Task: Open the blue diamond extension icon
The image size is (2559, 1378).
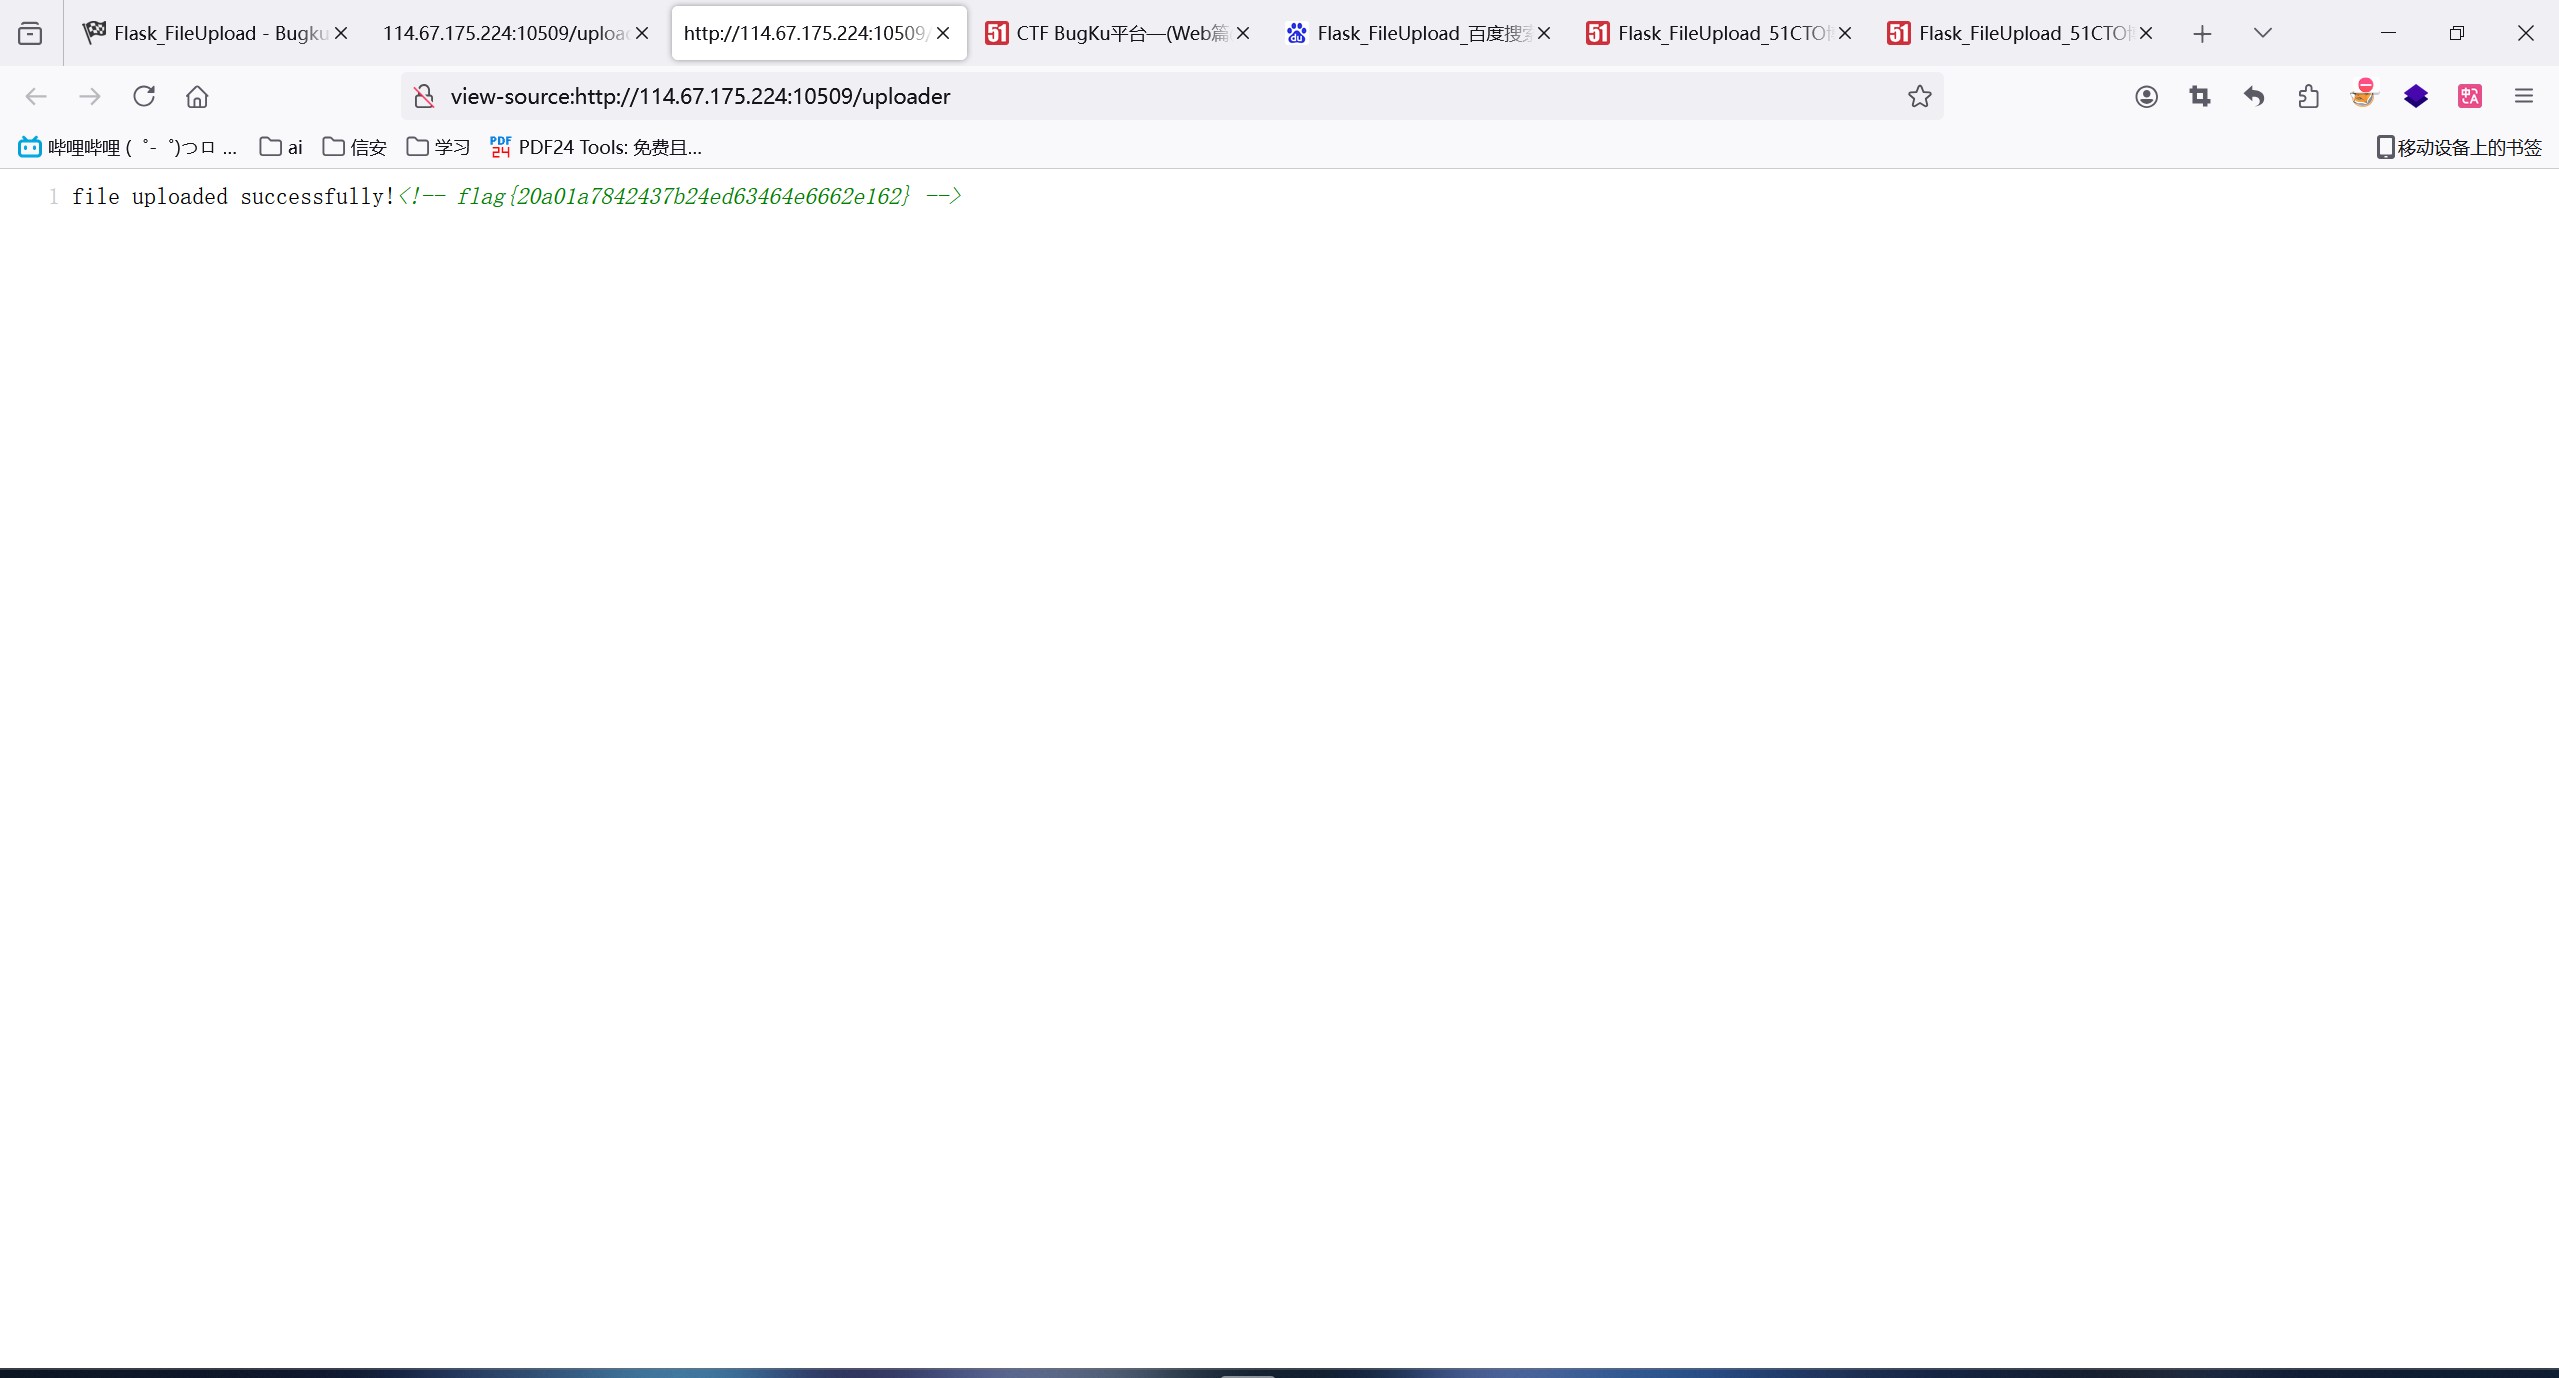Action: pos(2416,96)
